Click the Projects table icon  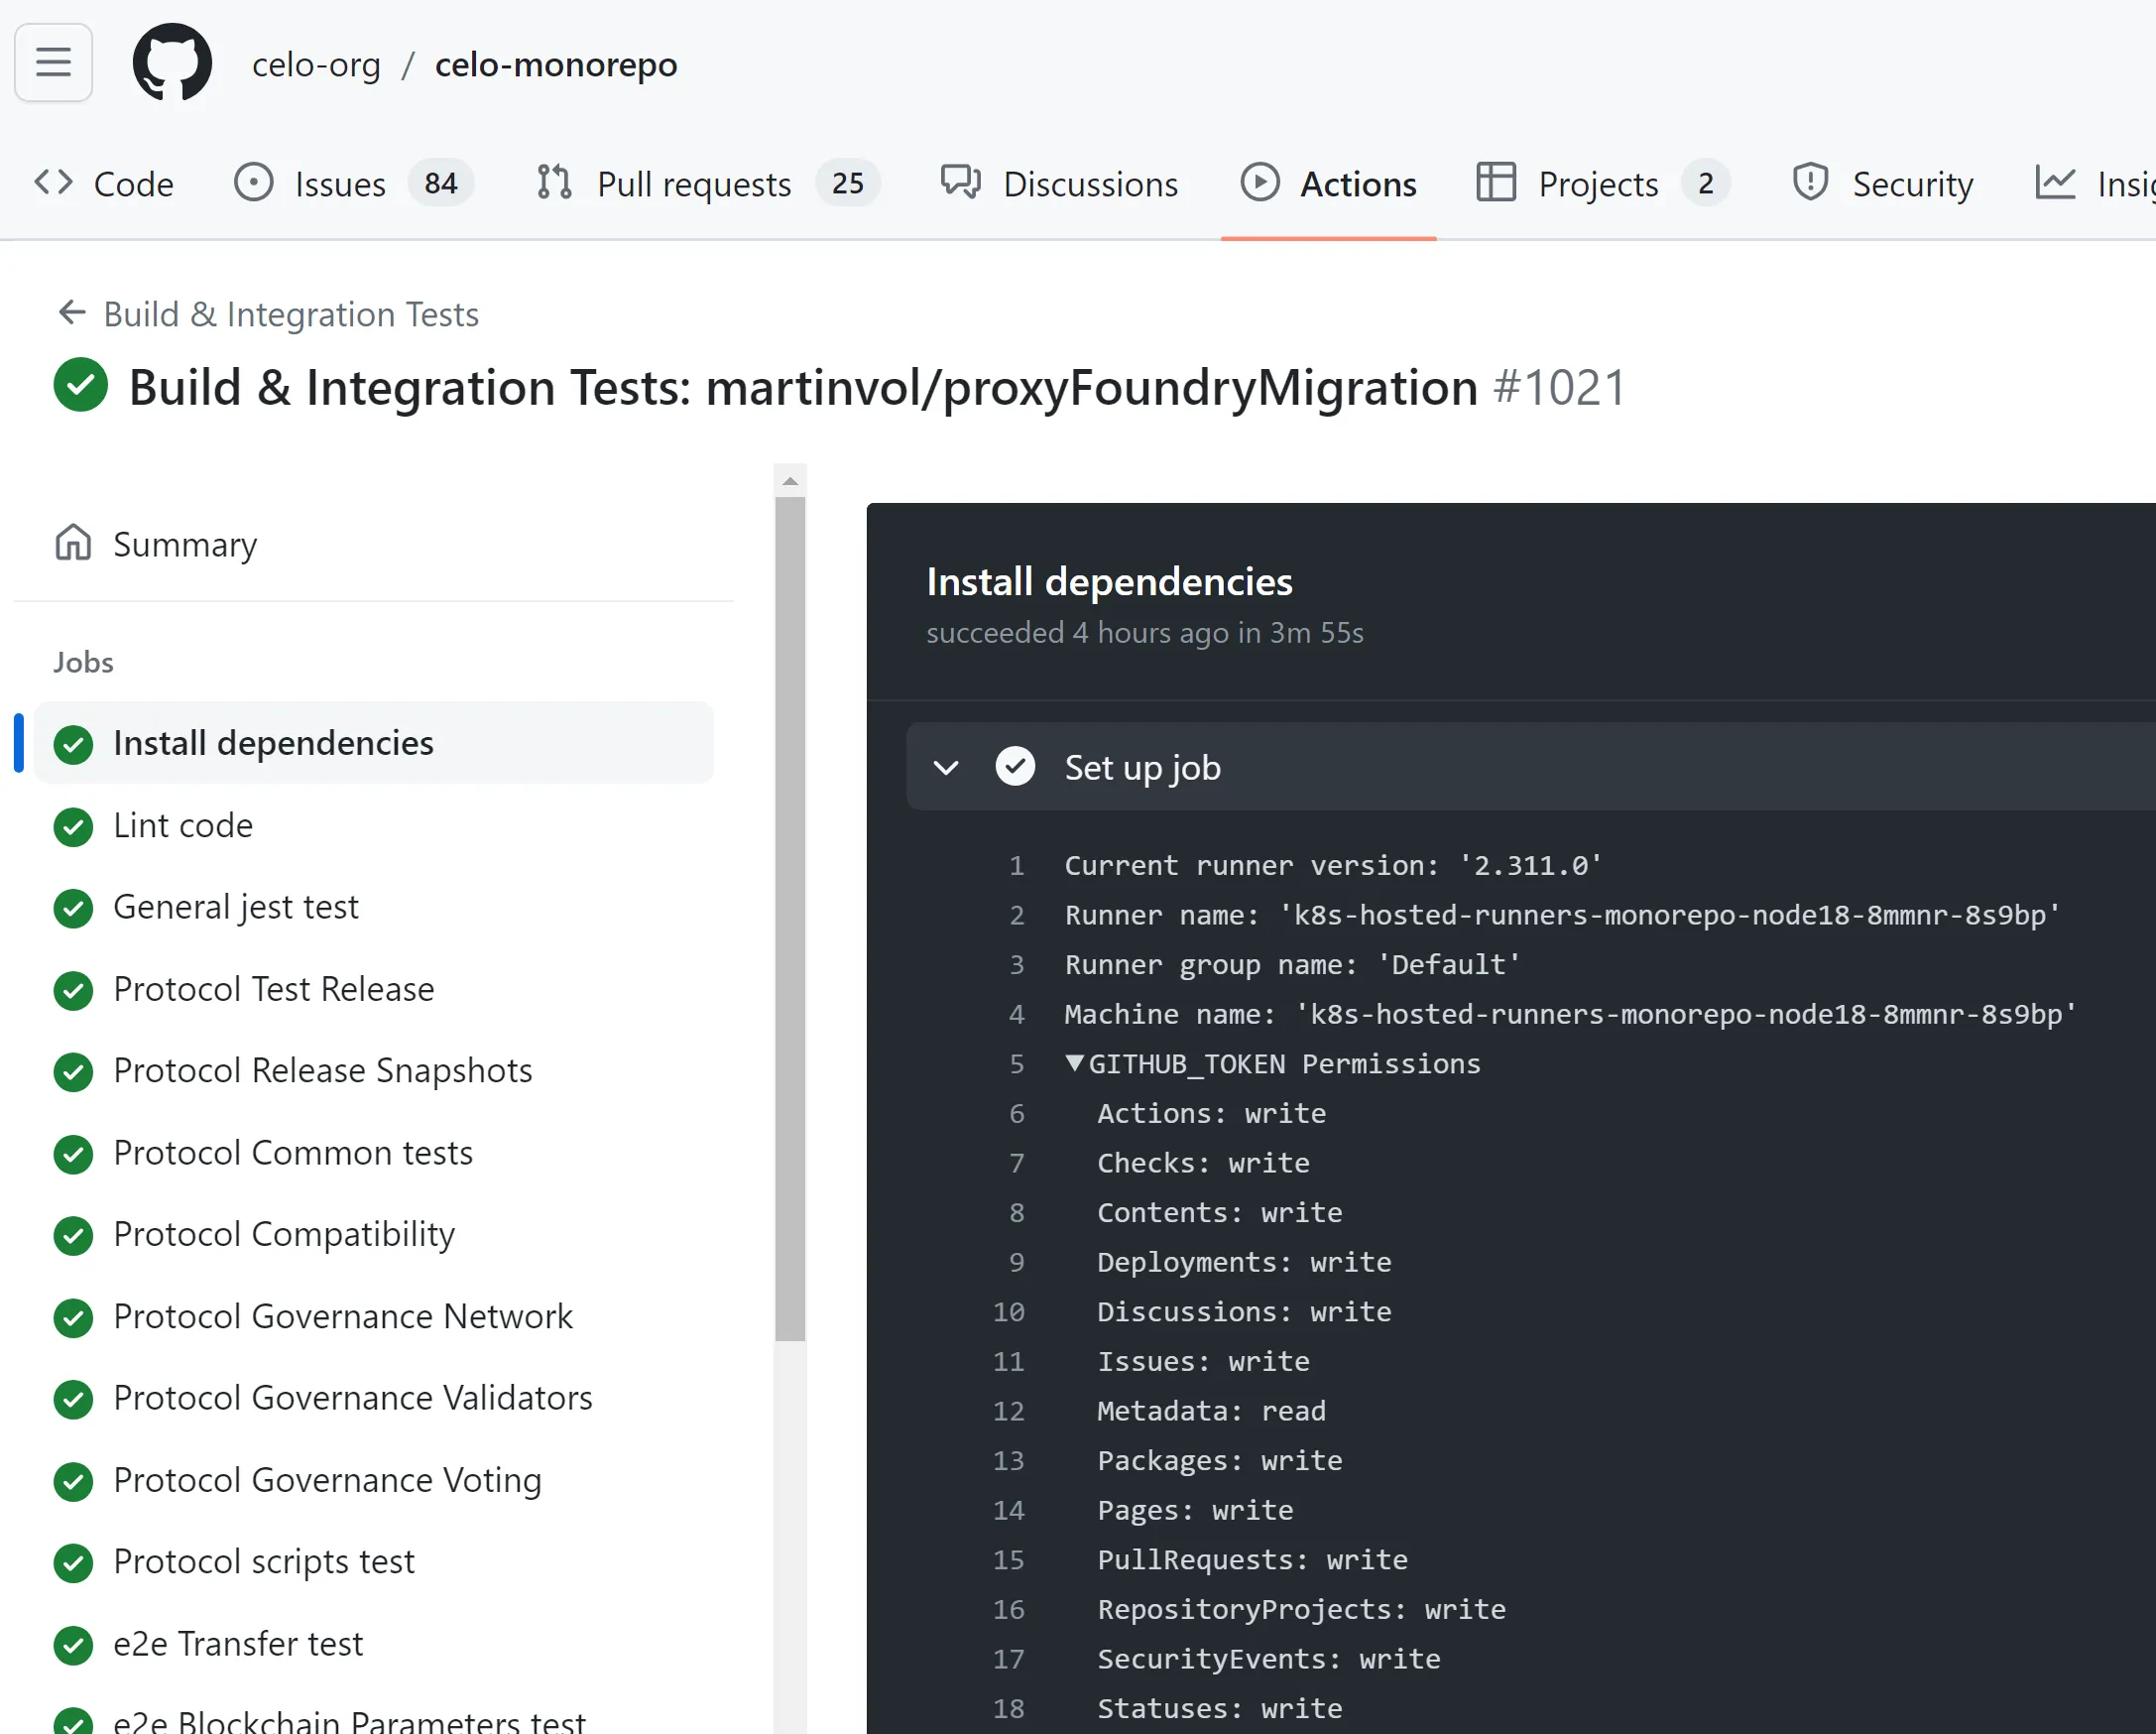coord(1495,183)
